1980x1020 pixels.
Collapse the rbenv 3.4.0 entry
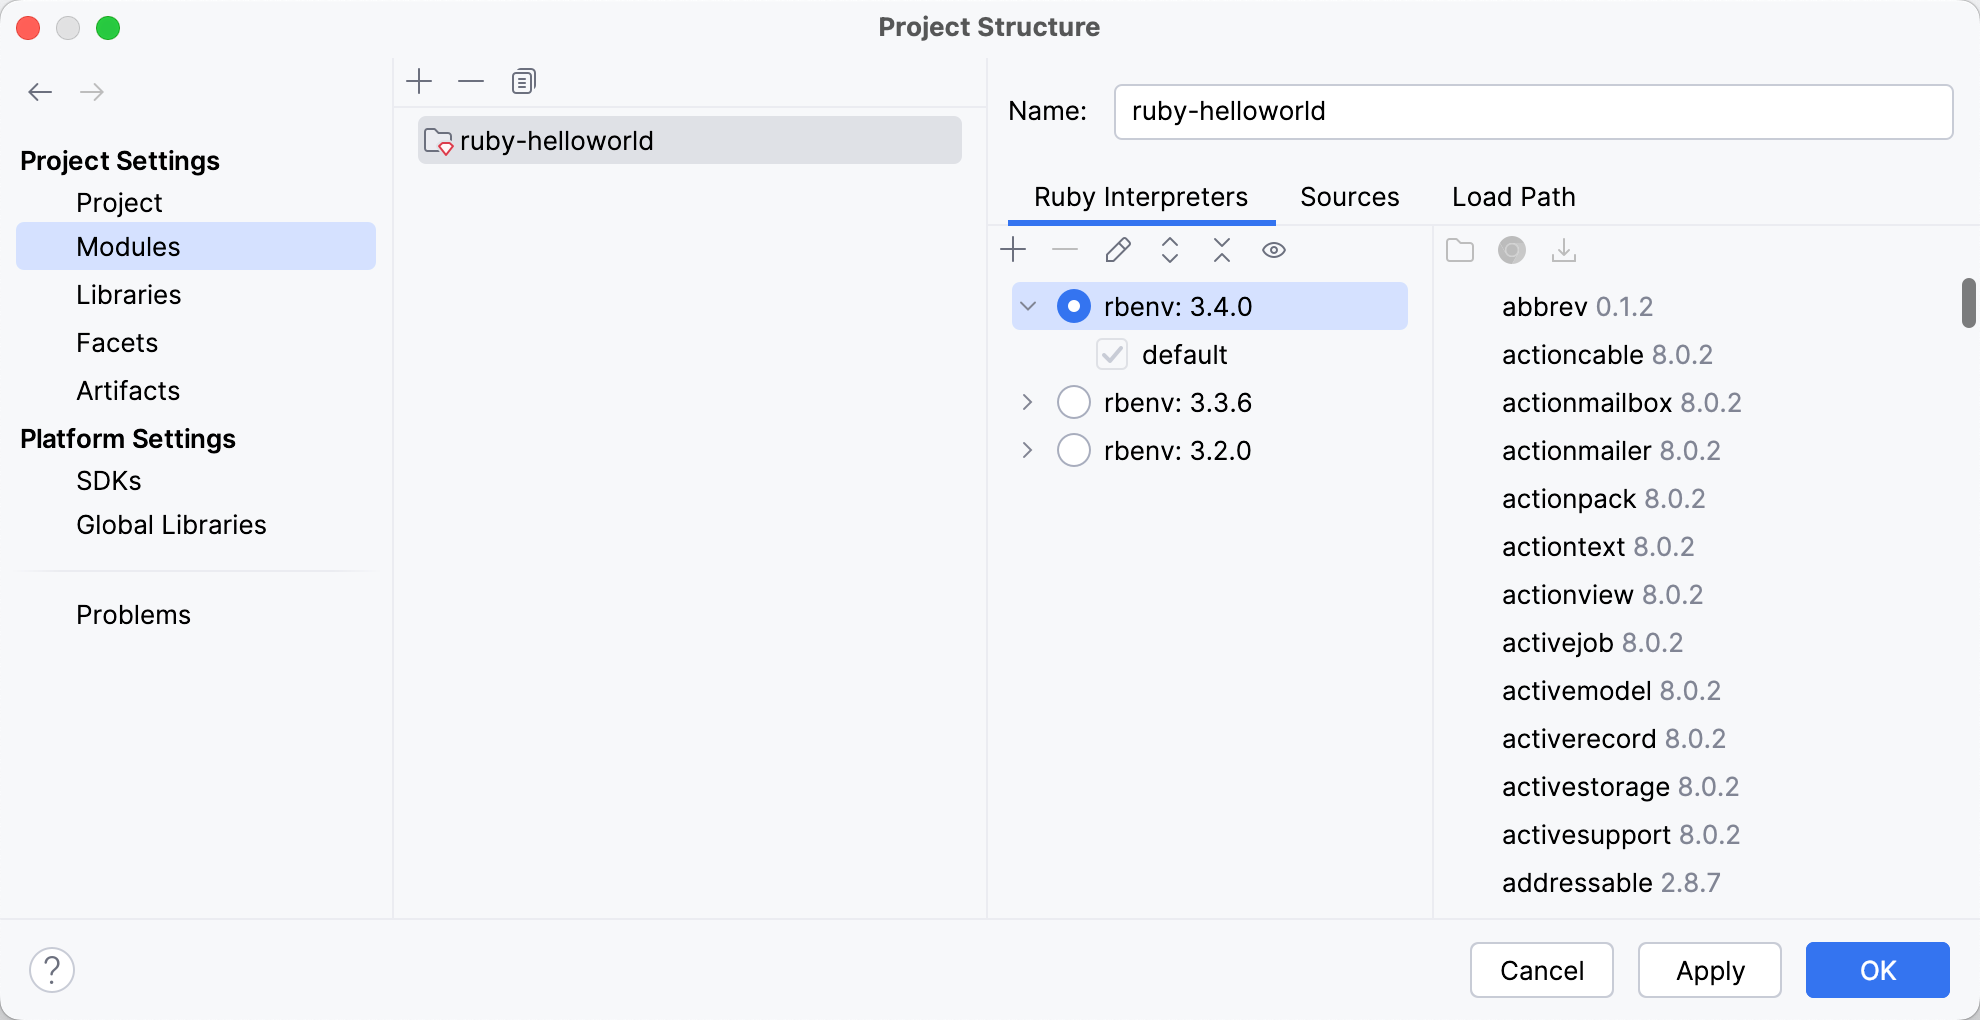coord(1028,306)
